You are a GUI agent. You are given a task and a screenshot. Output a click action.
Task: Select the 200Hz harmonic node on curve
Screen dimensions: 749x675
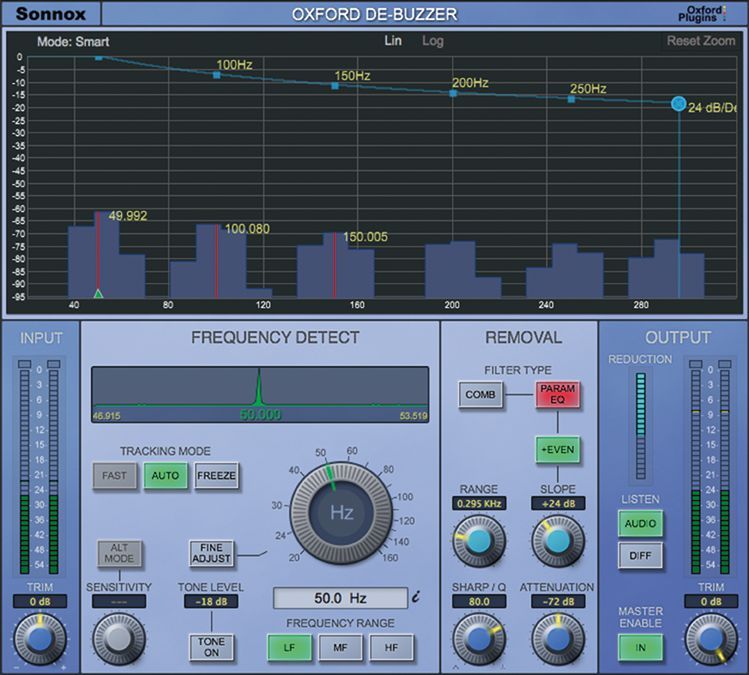pyautogui.click(x=453, y=93)
